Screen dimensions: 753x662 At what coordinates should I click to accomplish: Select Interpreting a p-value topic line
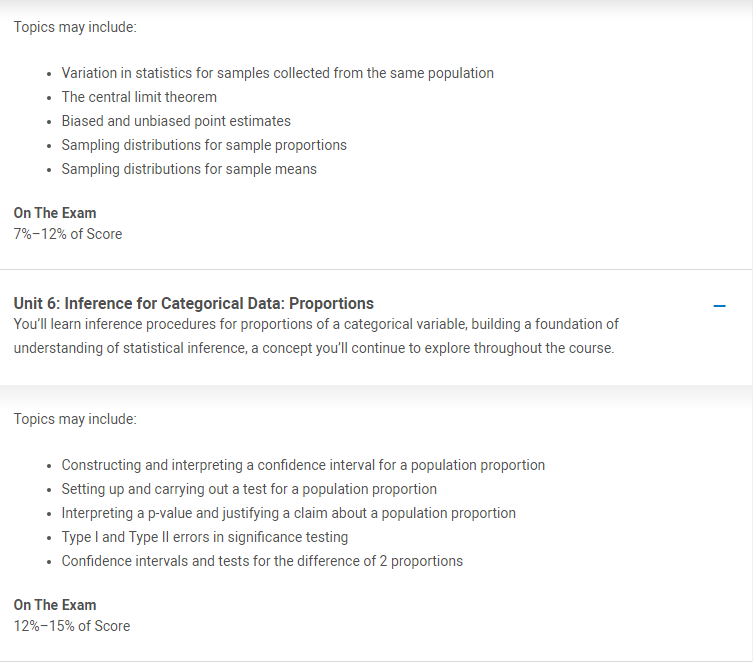click(x=288, y=513)
